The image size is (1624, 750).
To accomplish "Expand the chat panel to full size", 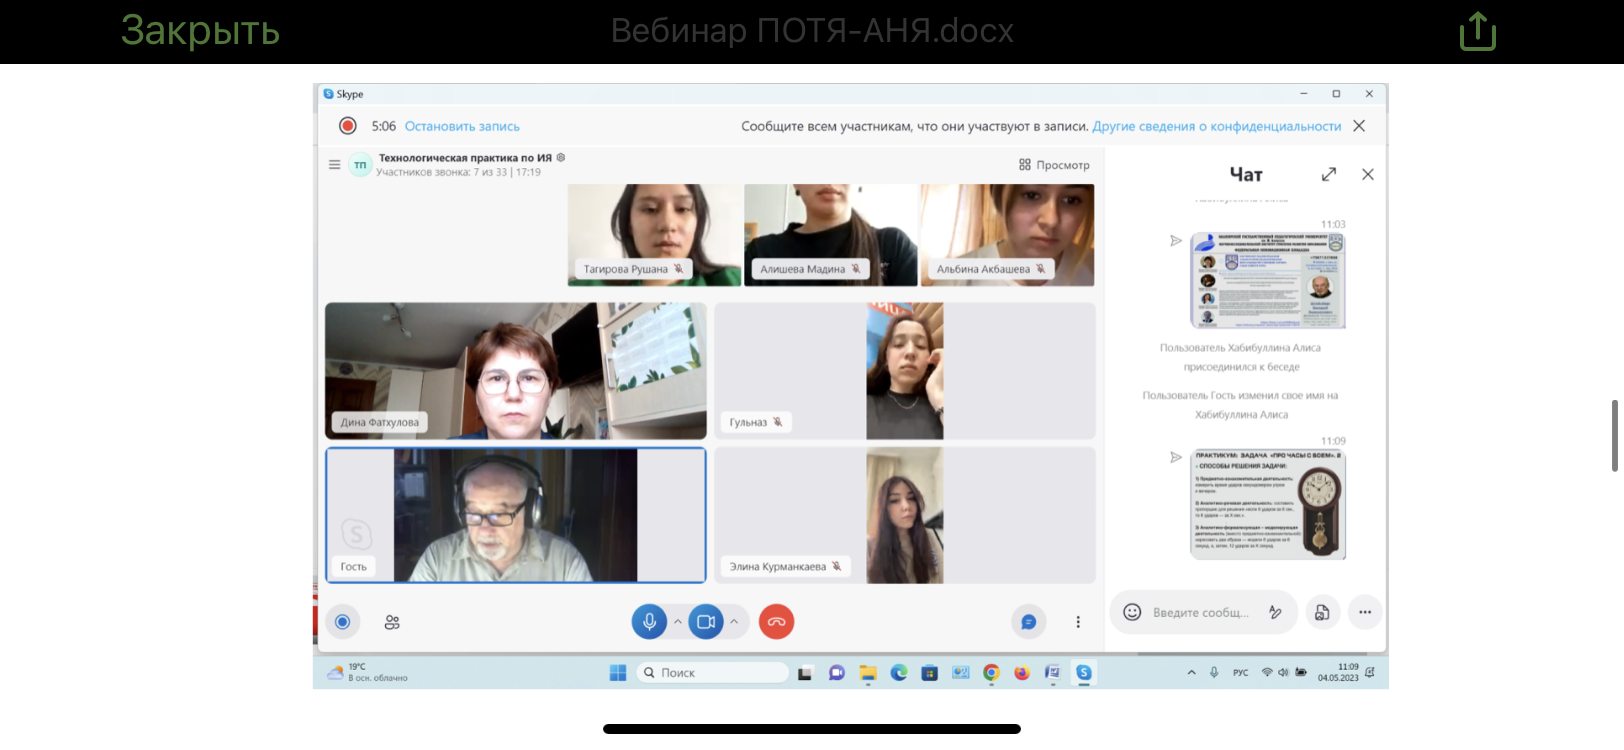I will click(1329, 174).
